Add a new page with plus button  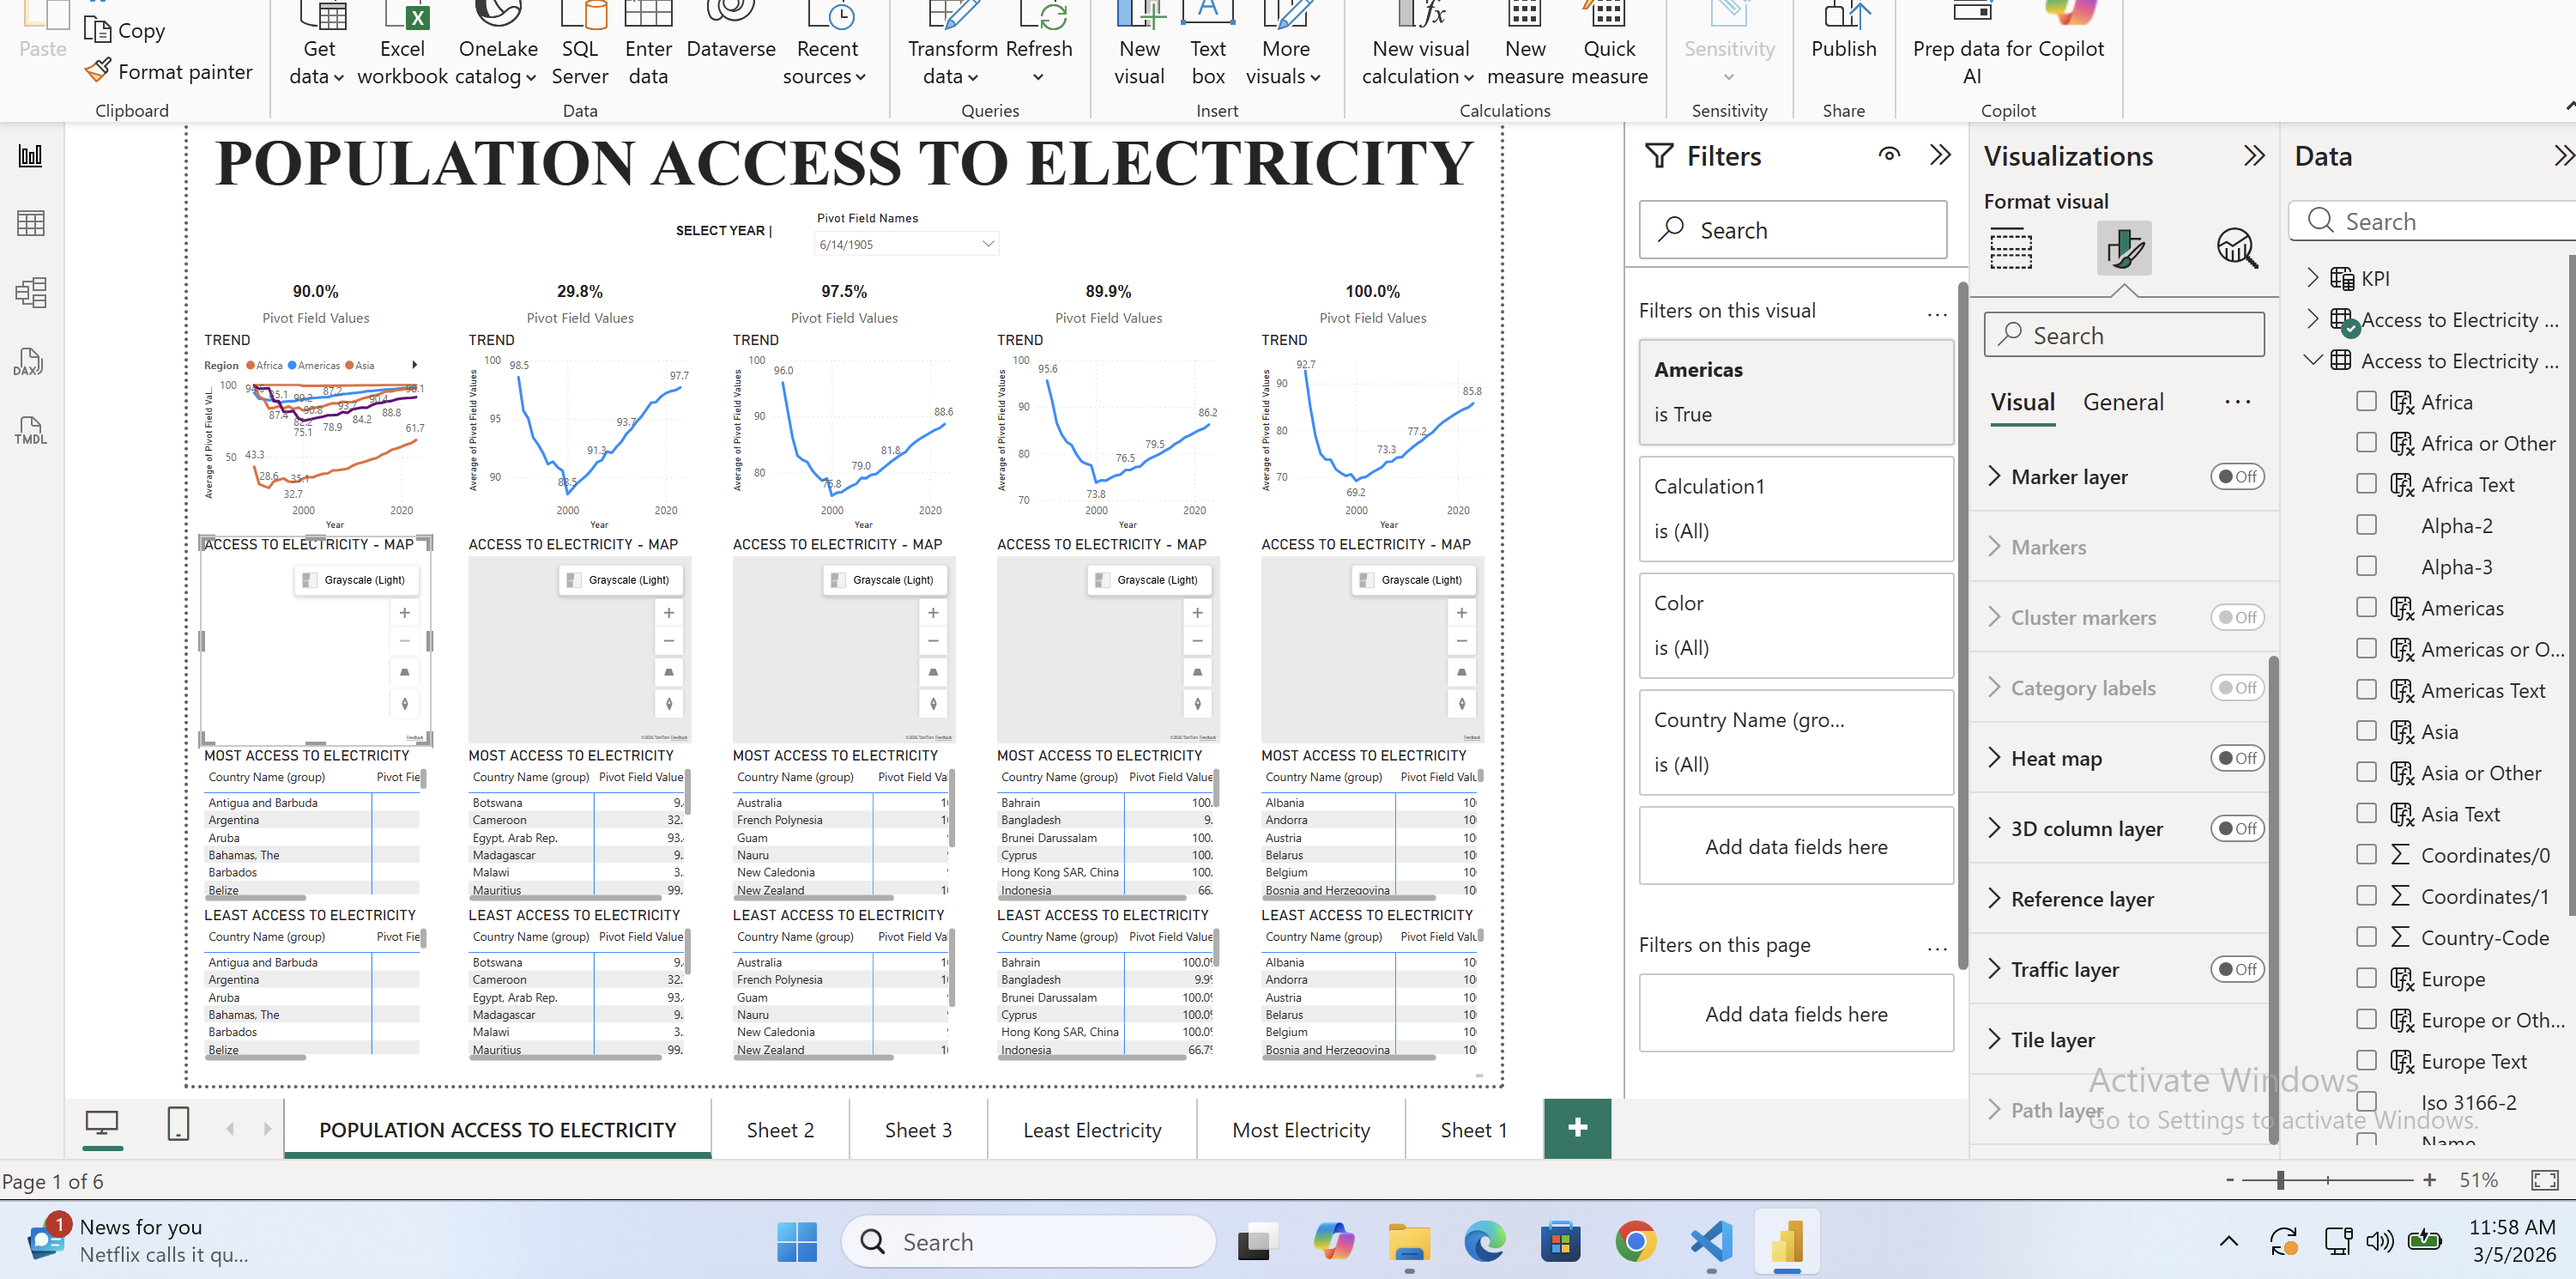pos(1577,1128)
